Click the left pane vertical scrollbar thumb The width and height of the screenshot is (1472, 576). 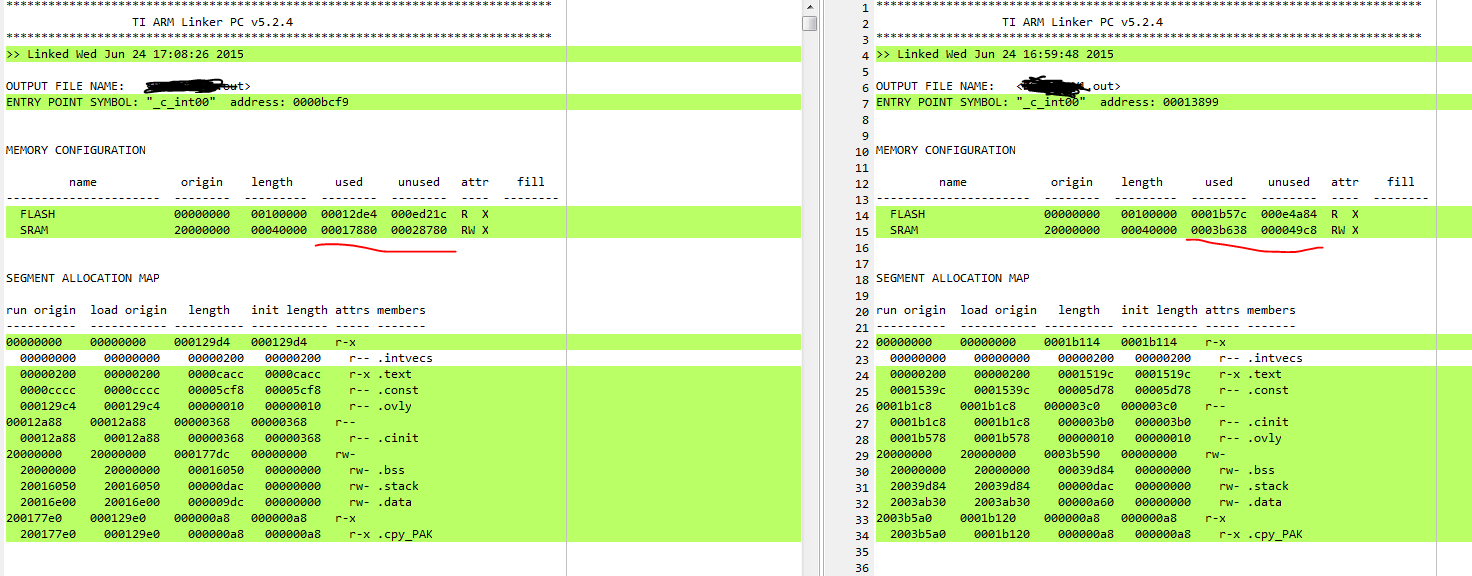810,23
